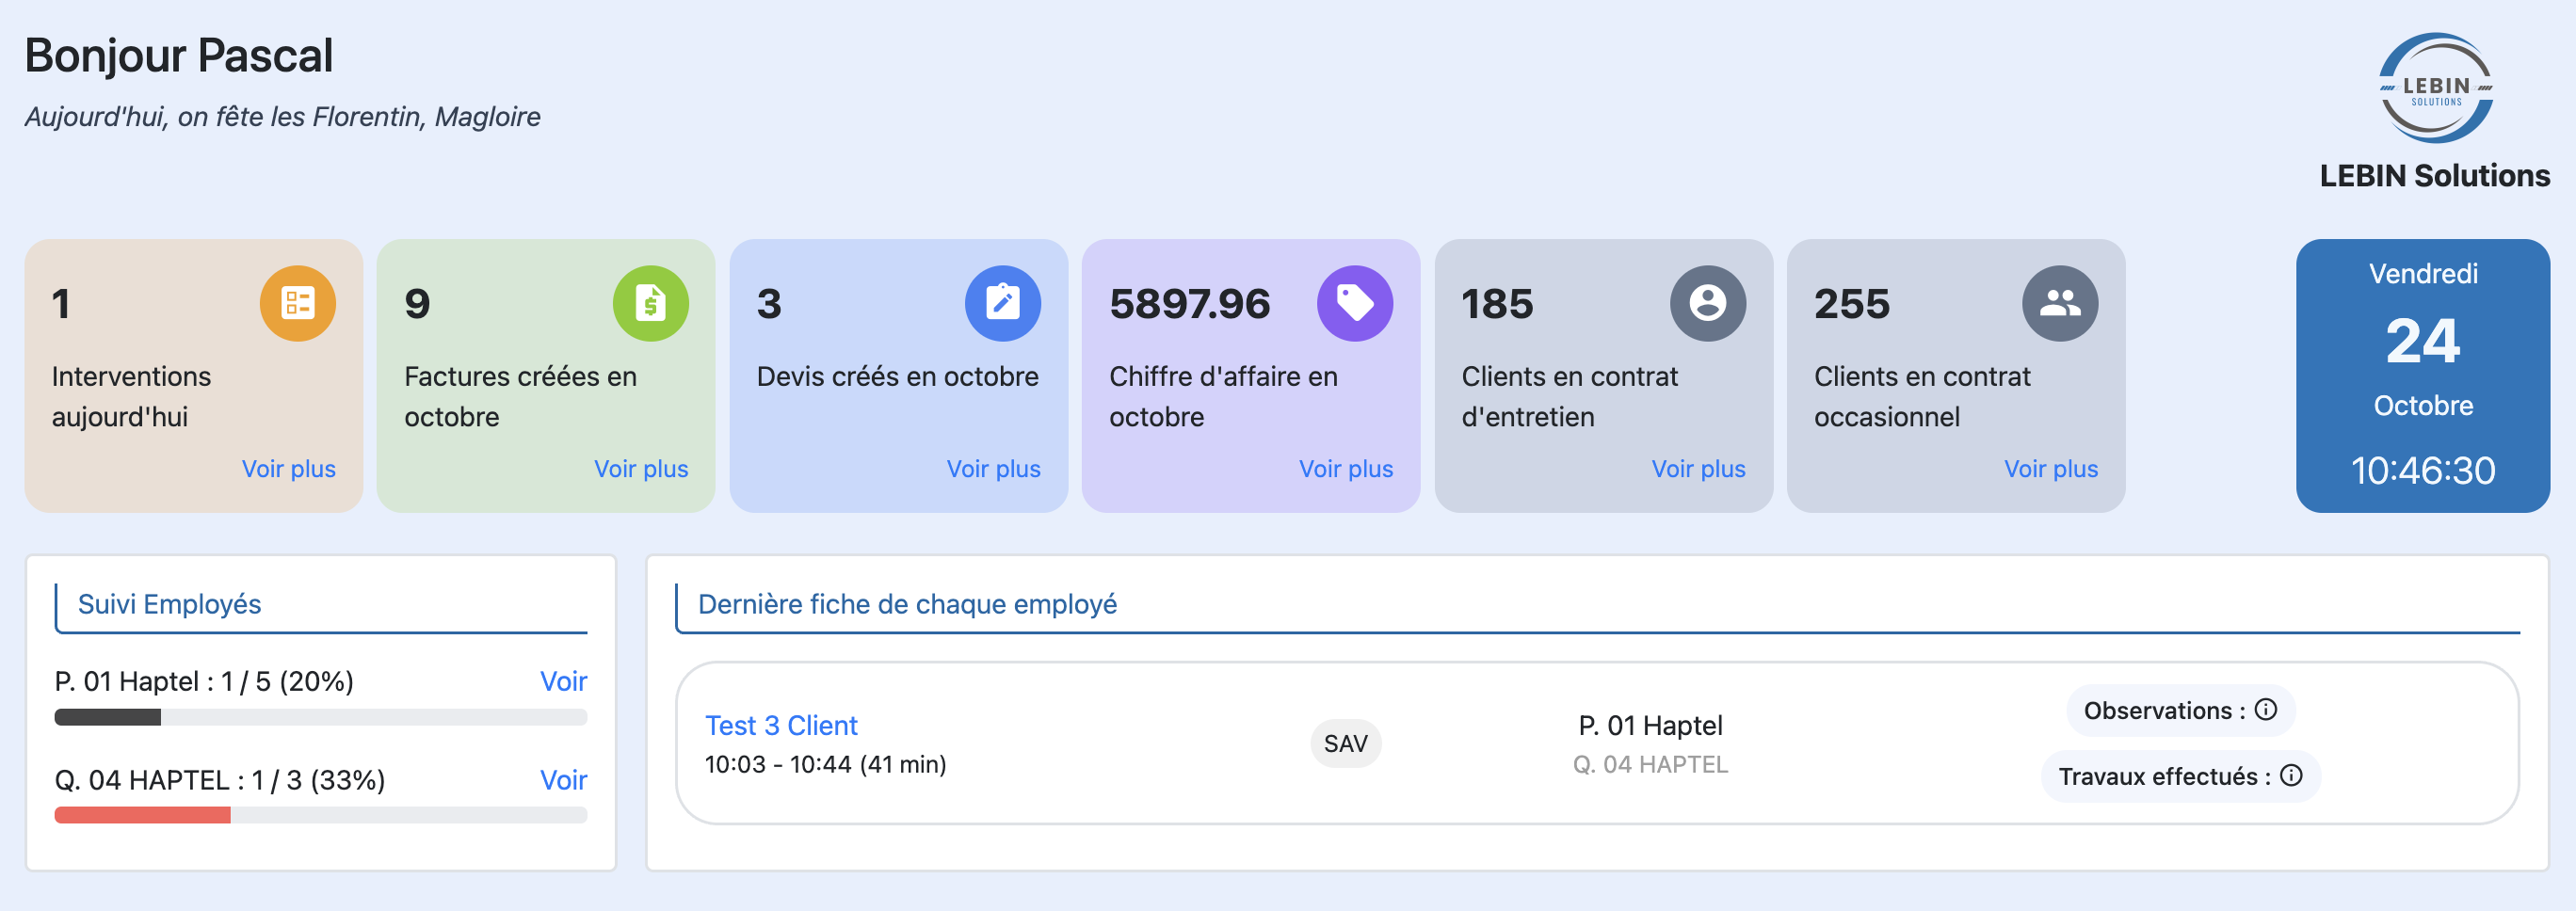Open Voir plus for Chiffre d'affaire
The image size is (2576, 911).
click(1345, 469)
